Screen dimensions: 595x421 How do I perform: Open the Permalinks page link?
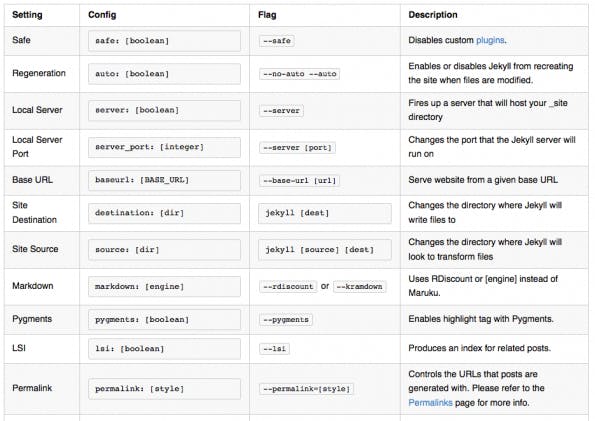click(430, 403)
